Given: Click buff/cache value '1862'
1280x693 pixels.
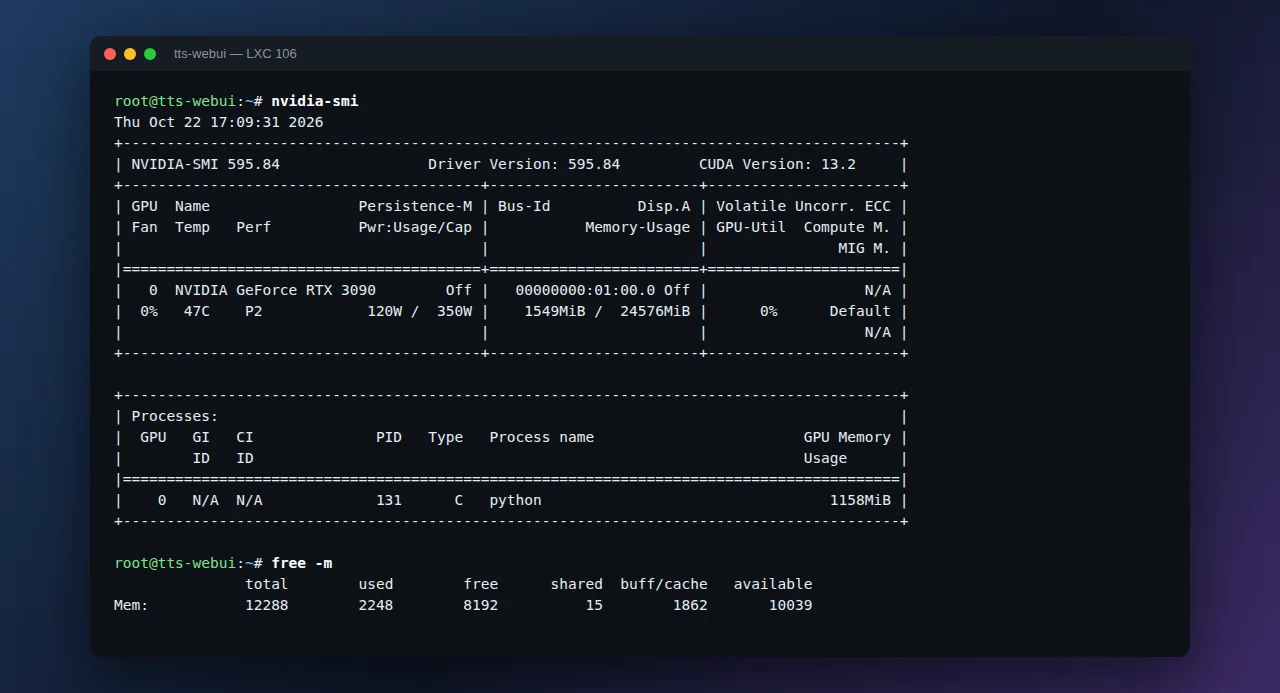Looking at the screenshot, I should 690,605.
